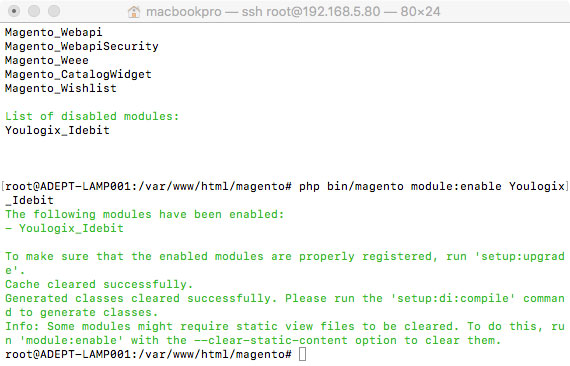The image size is (570, 366).
Task: Click the Magento_CatalogWidget module name
Action: pos(78,75)
